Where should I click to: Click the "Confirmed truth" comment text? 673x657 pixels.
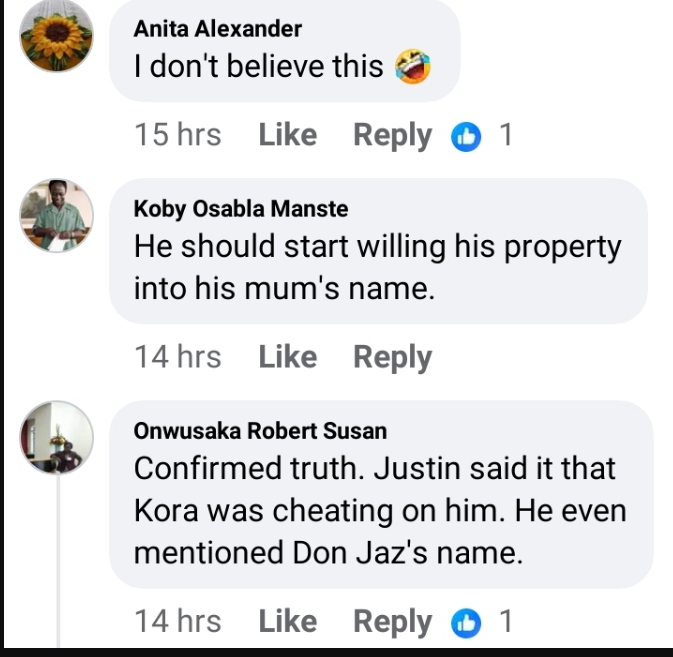click(x=379, y=510)
